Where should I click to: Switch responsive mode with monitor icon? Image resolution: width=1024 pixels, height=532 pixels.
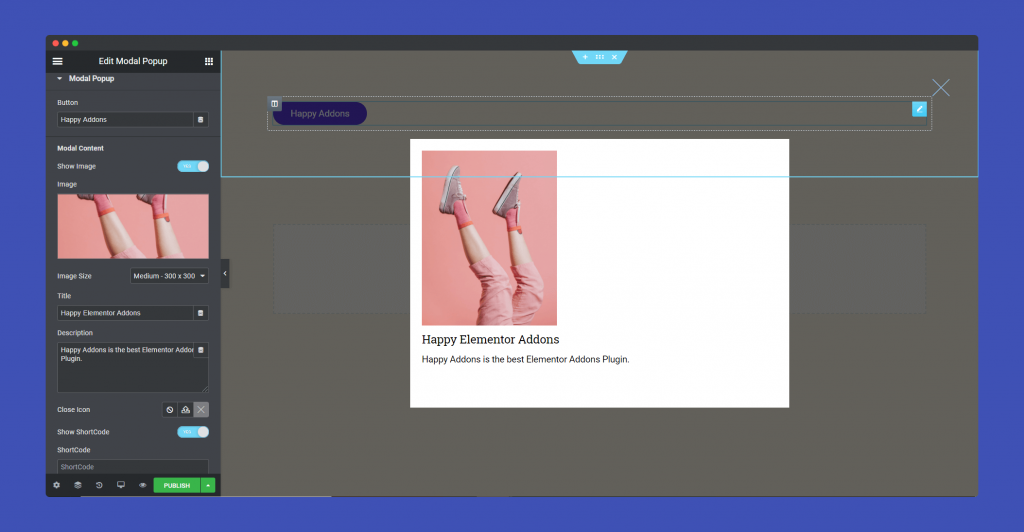click(x=121, y=486)
